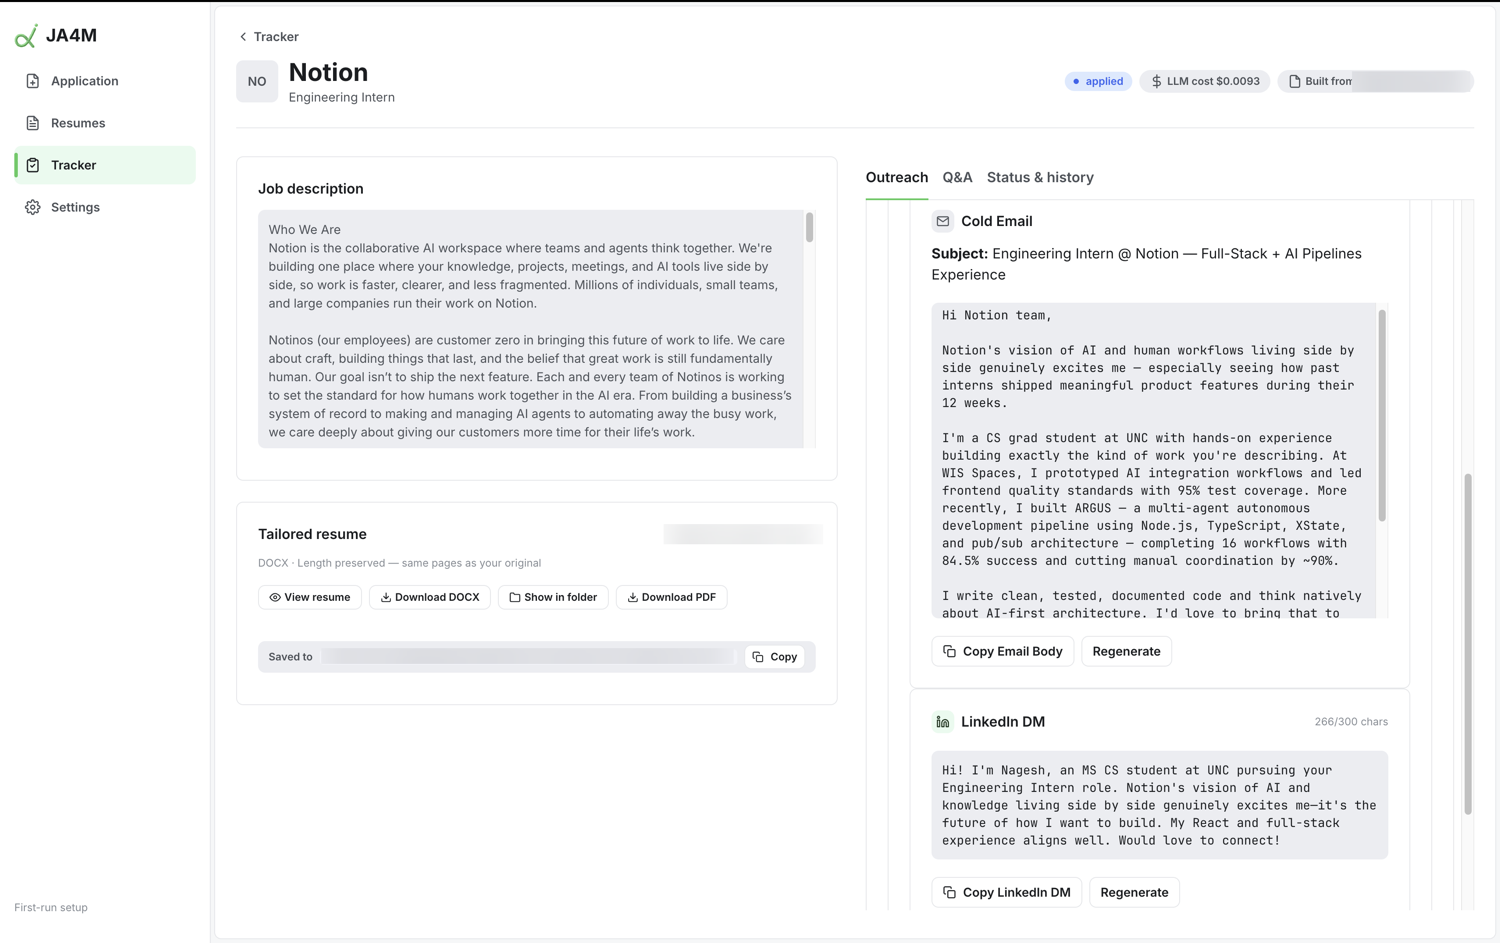
Task: Click the eye icon in View resume
Action: [275, 597]
